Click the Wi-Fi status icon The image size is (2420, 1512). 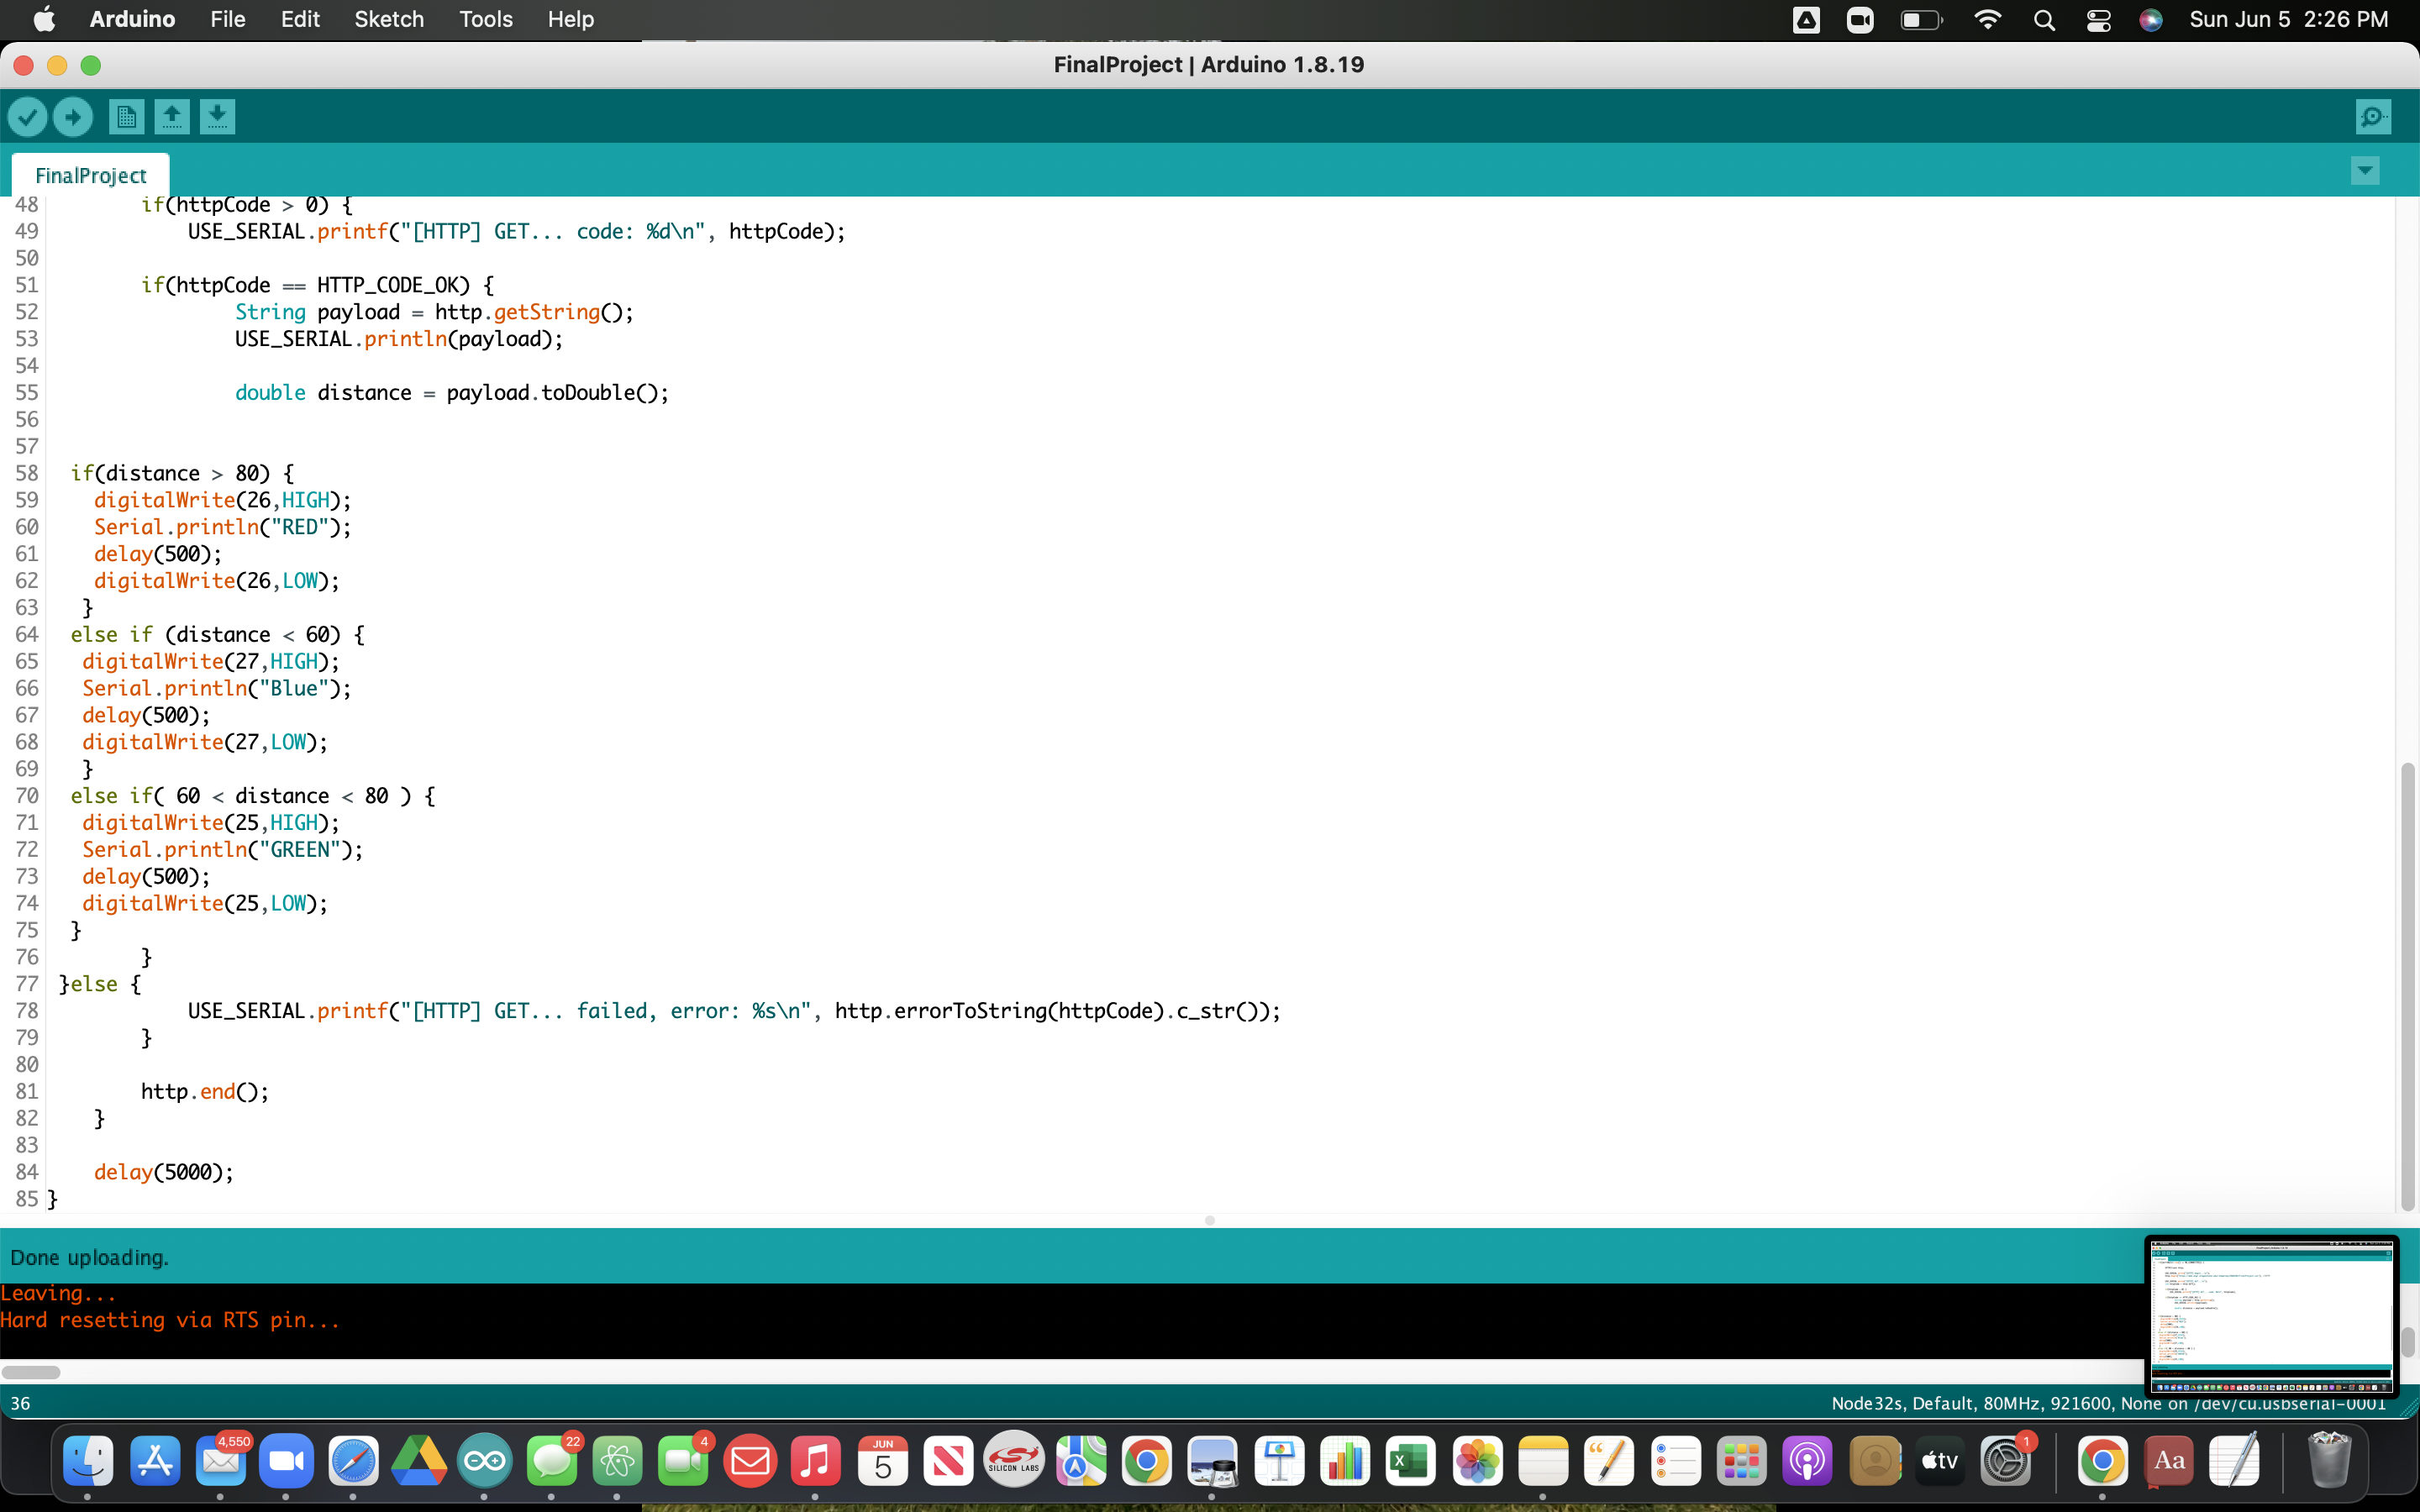pyautogui.click(x=1988, y=20)
